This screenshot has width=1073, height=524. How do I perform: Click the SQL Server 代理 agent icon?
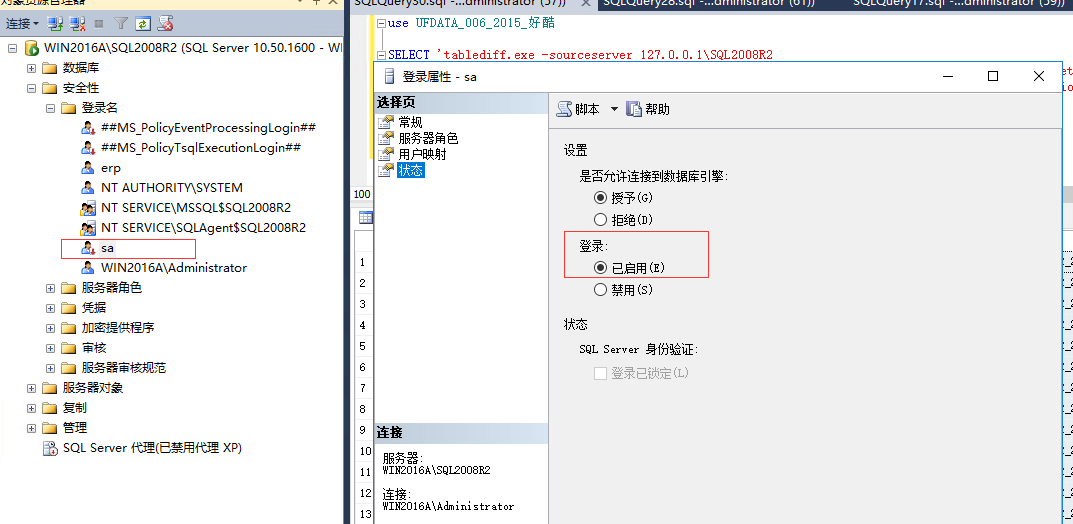(x=50, y=448)
